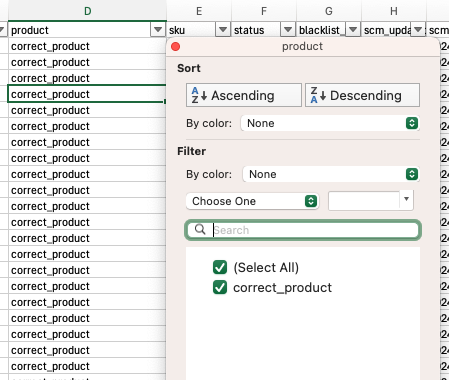
Task: Click the magnifier icon in the search box
Action: tap(200, 230)
